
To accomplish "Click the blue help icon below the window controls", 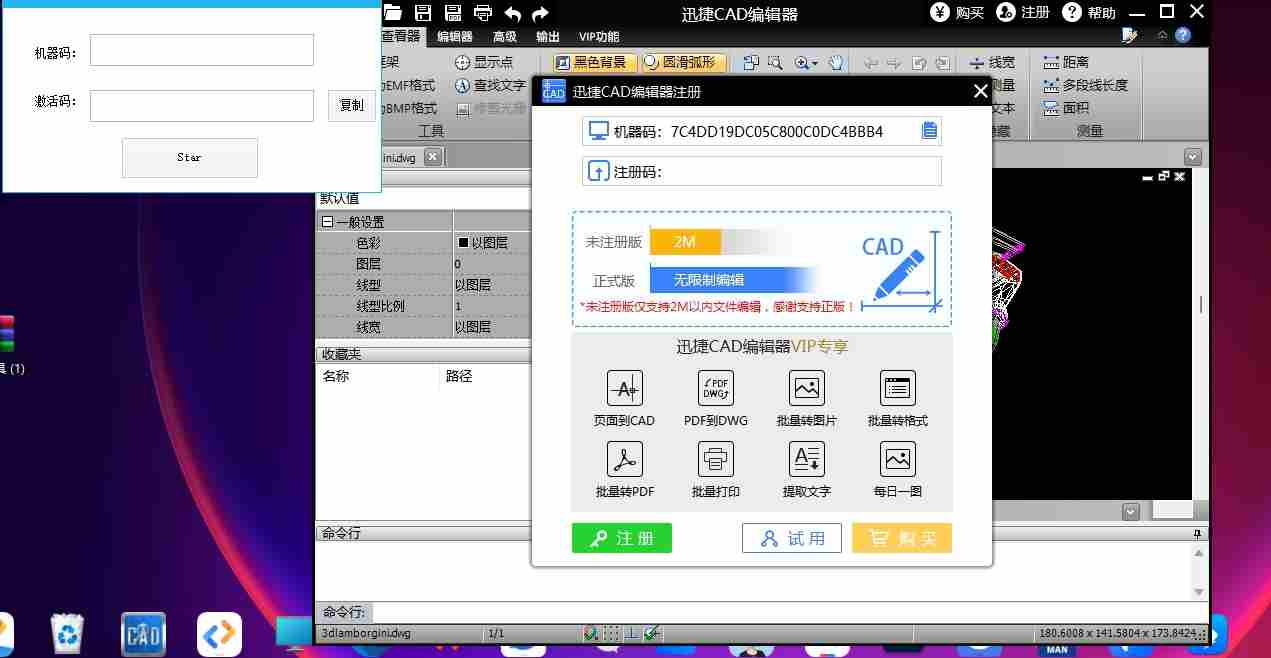I will (x=1183, y=35).
